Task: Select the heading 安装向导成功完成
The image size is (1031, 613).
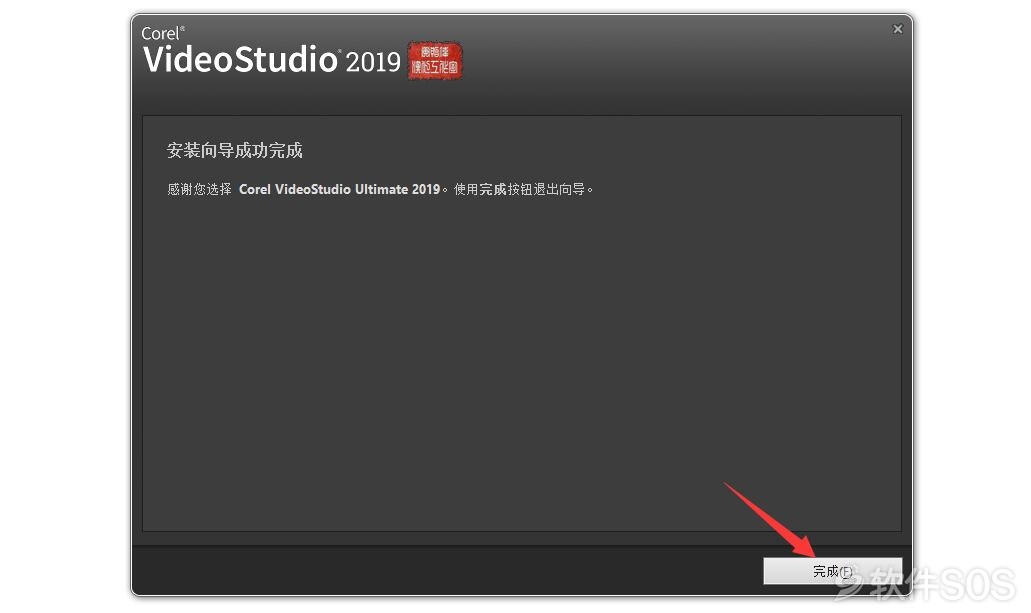Action: [235, 151]
